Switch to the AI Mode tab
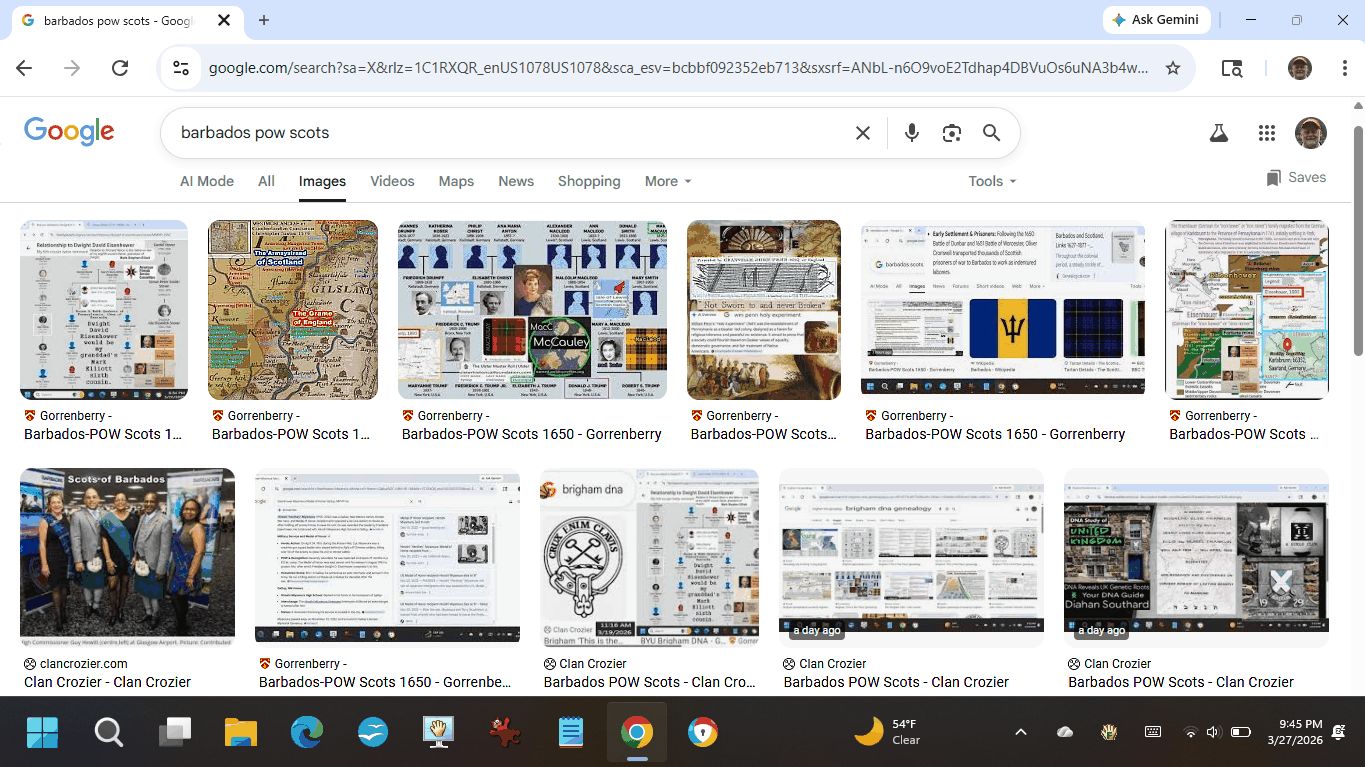 click(x=207, y=181)
